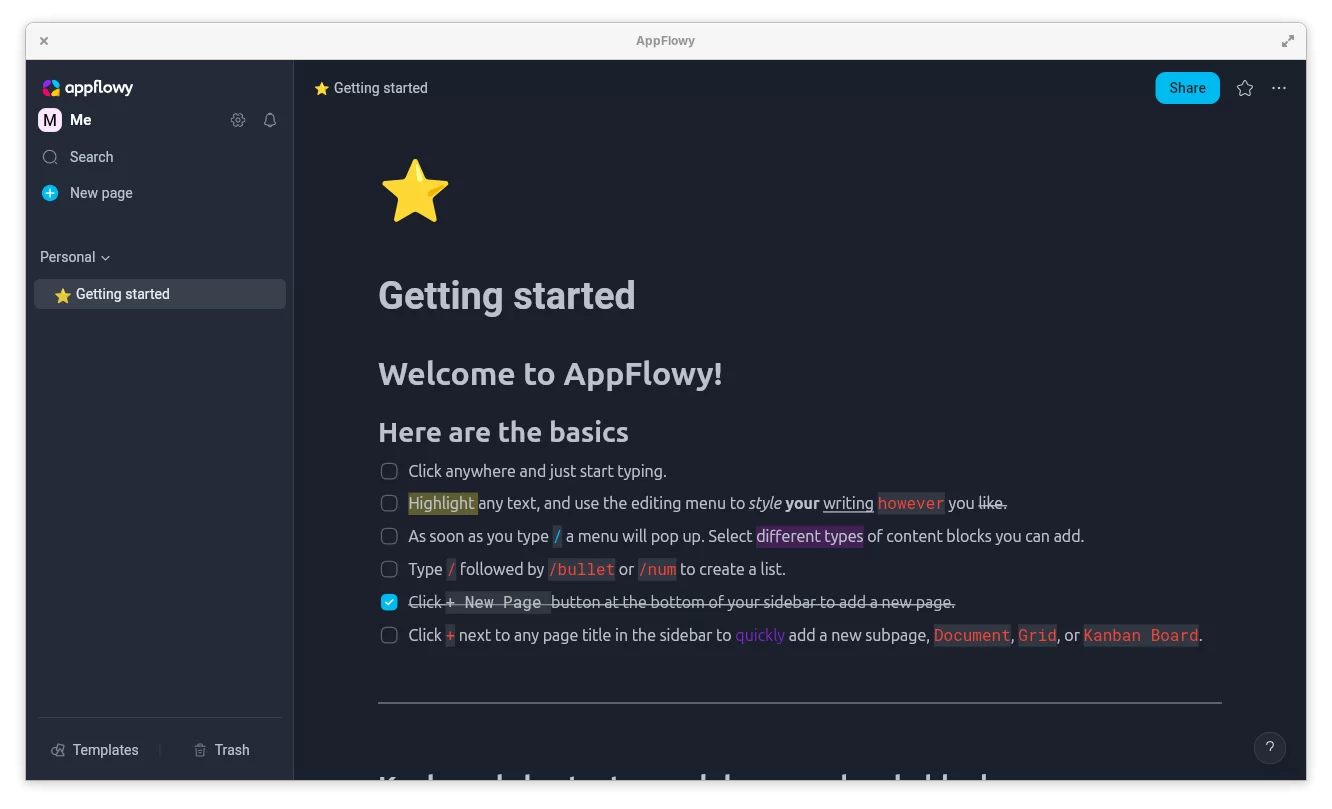Click the New page plus icon

pos(50,193)
